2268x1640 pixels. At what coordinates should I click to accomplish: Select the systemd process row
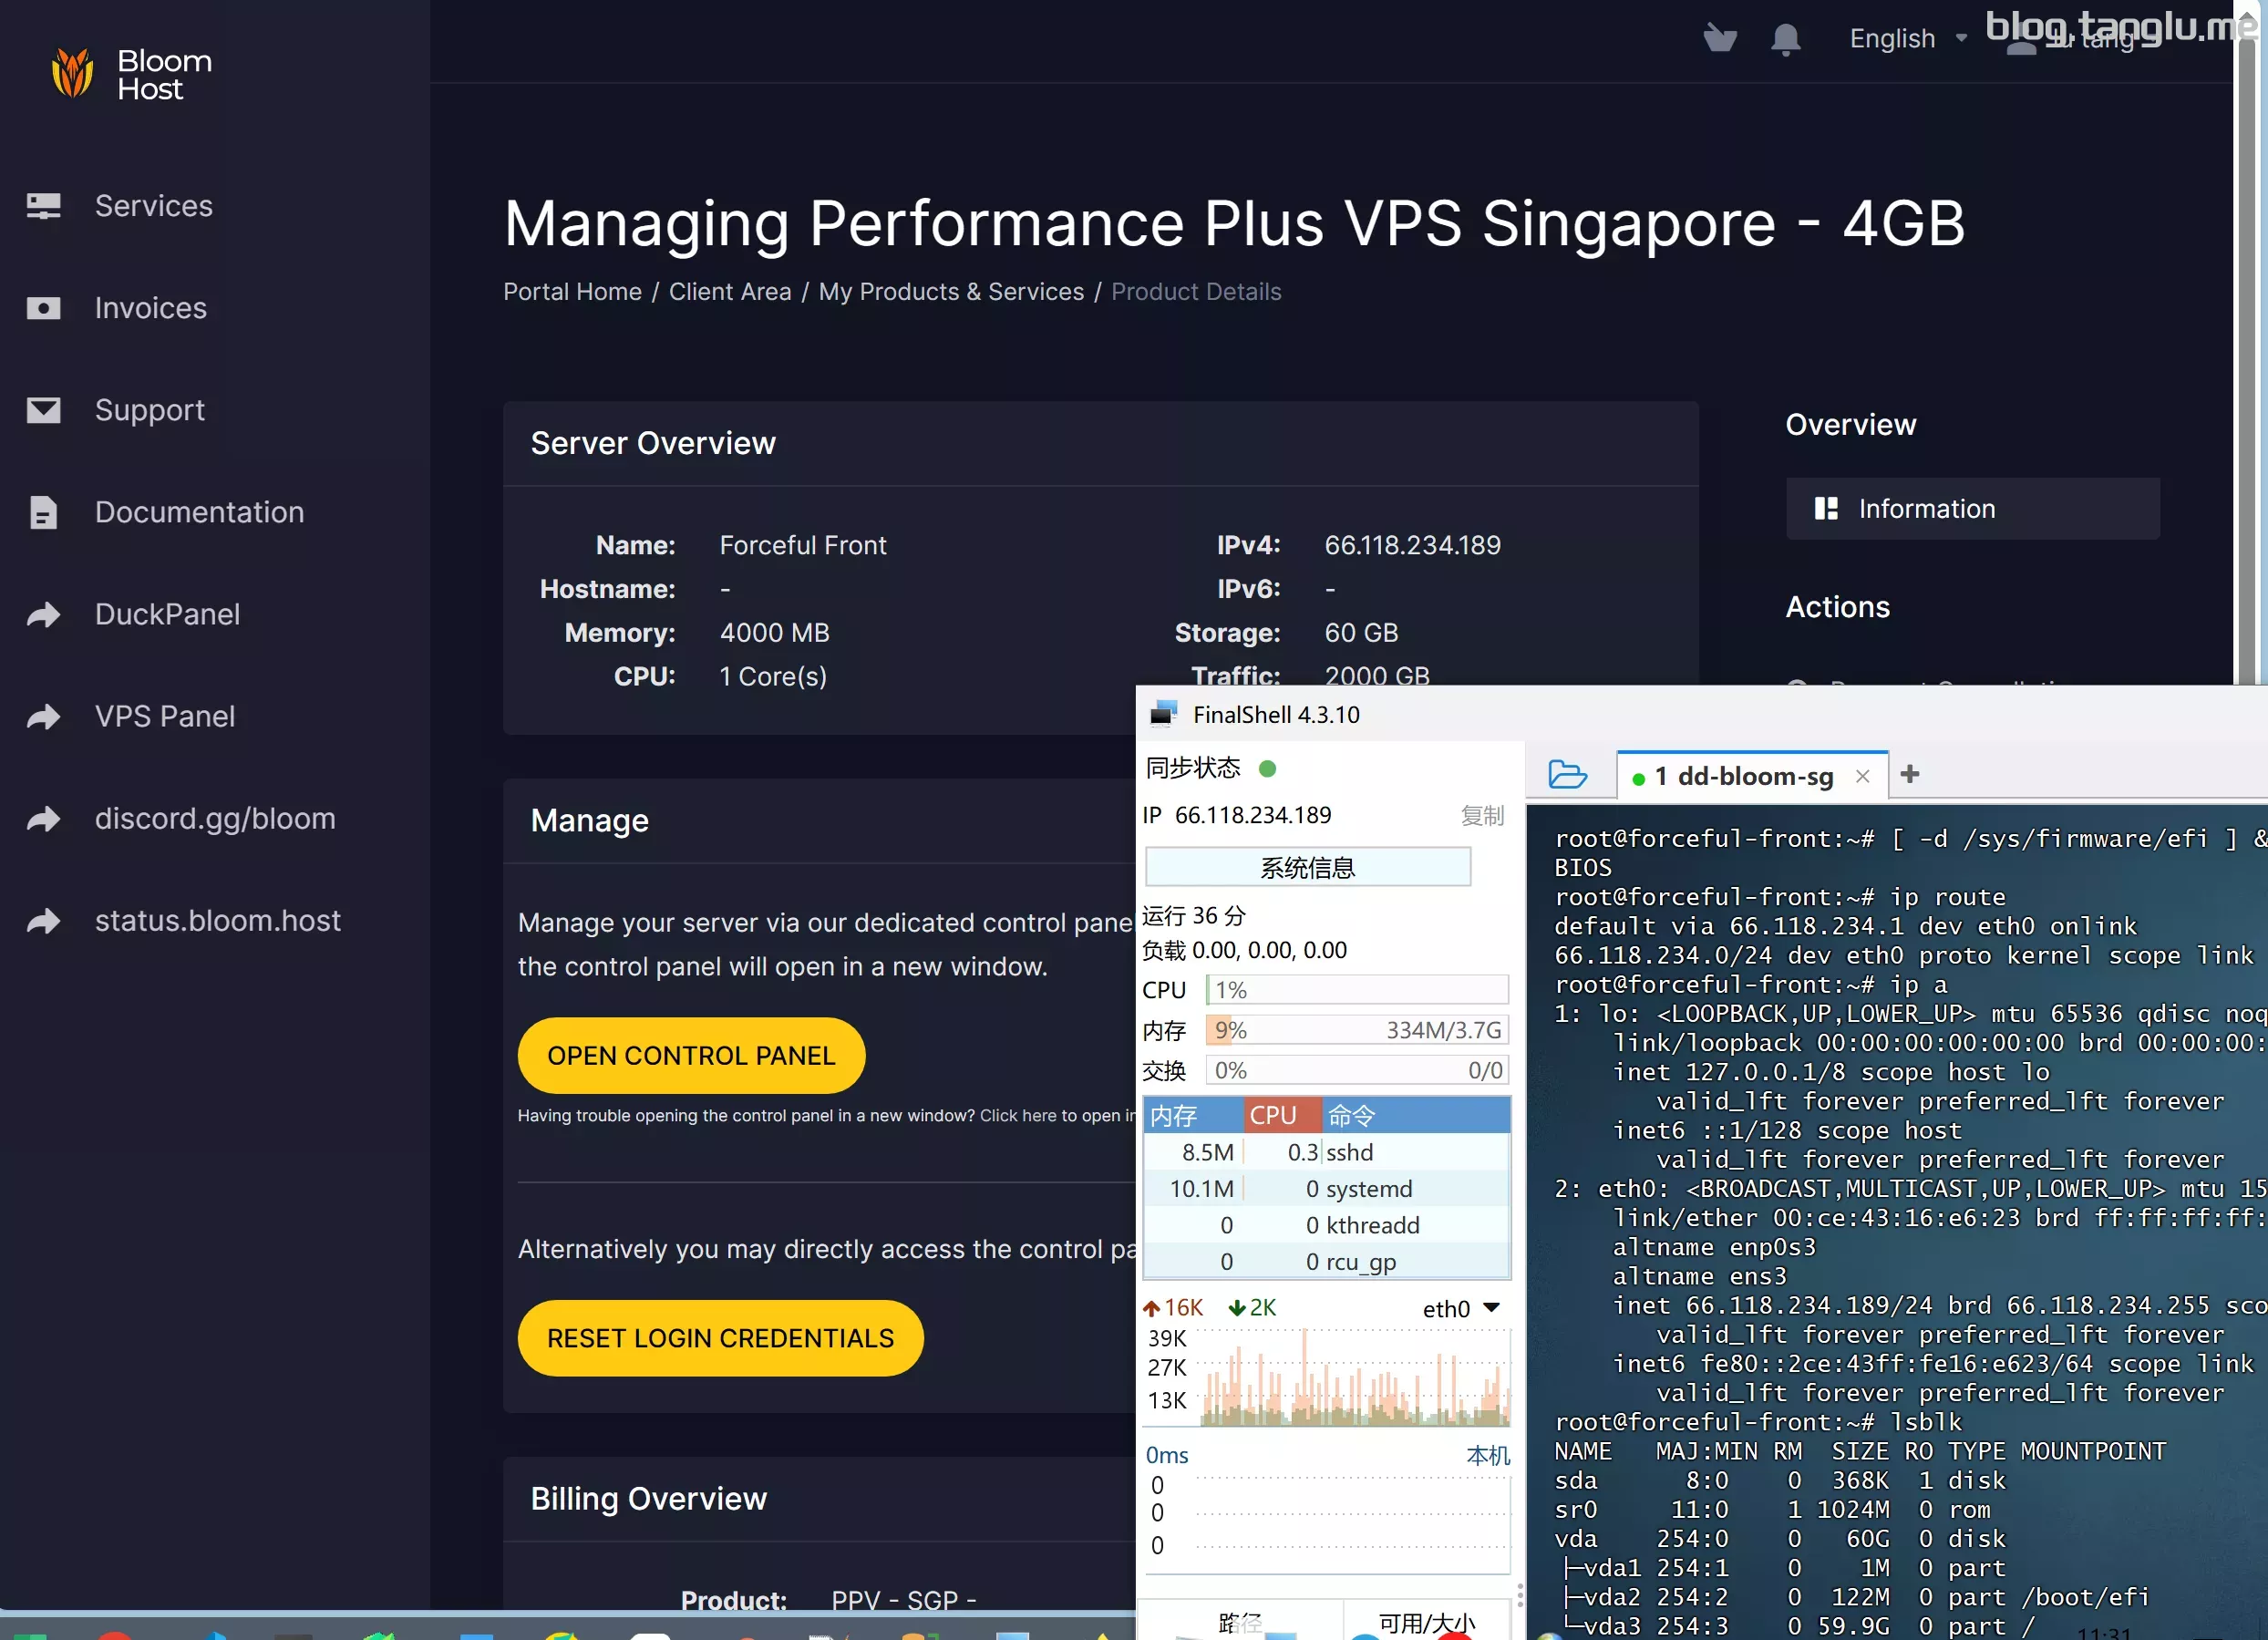click(x=1326, y=1188)
